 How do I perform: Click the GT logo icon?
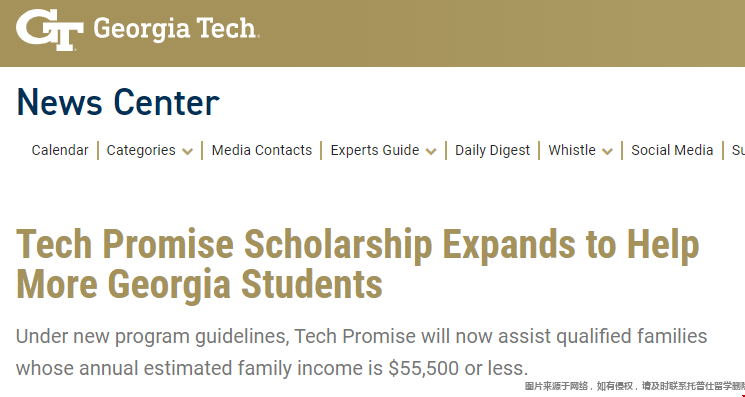click(x=50, y=30)
